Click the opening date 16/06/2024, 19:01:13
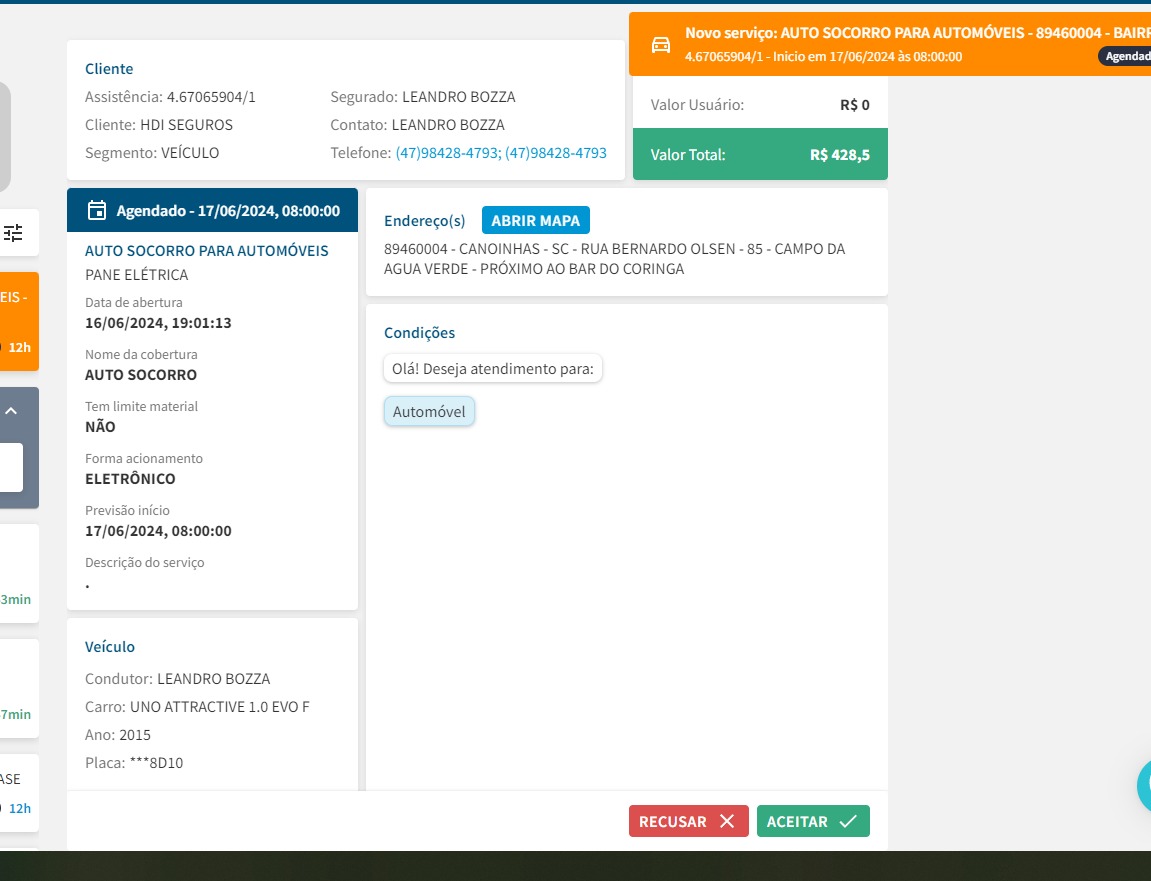This screenshot has height=881, width=1151. tap(159, 323)
